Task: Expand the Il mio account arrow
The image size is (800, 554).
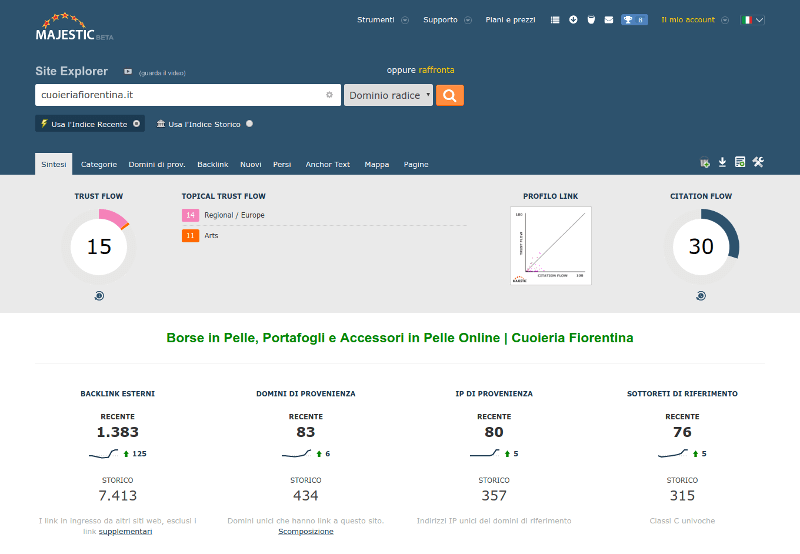Action: coord(725,20)
